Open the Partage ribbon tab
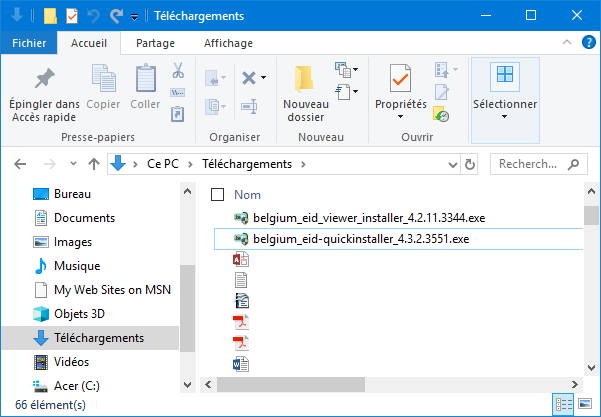The image size is (601, 417). click(155, 43)
